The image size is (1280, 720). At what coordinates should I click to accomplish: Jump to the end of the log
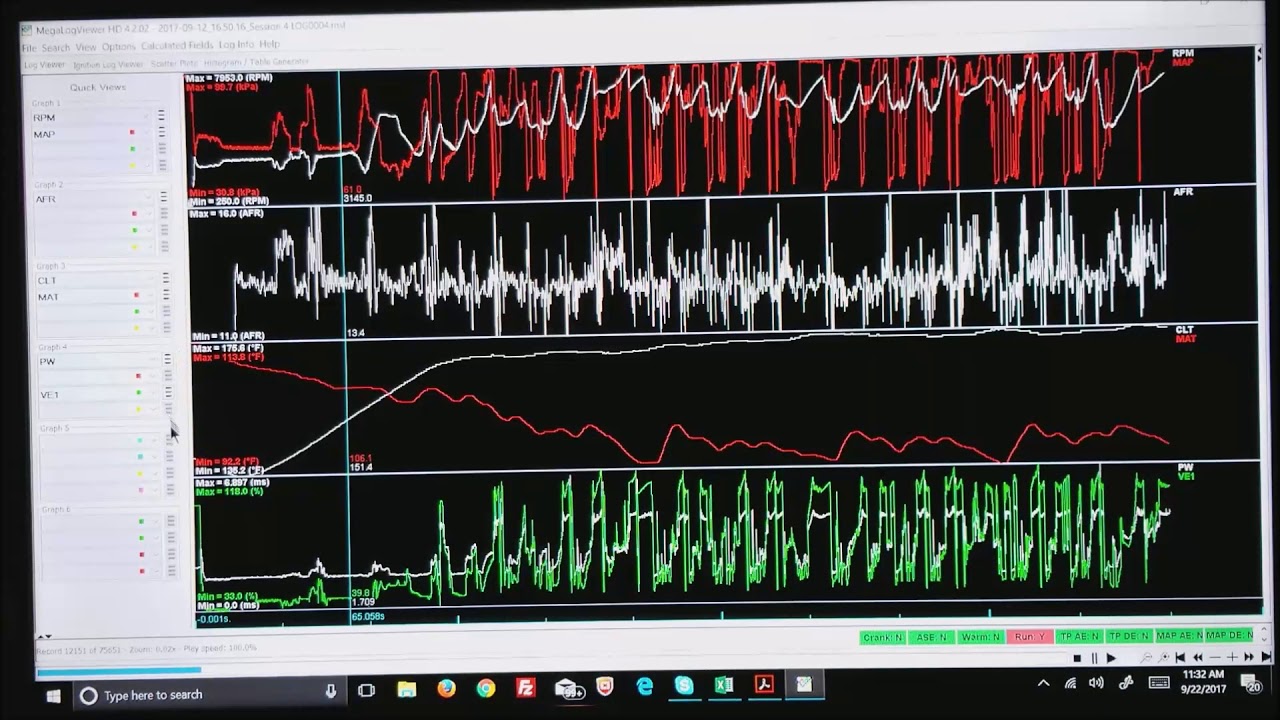1266,657
